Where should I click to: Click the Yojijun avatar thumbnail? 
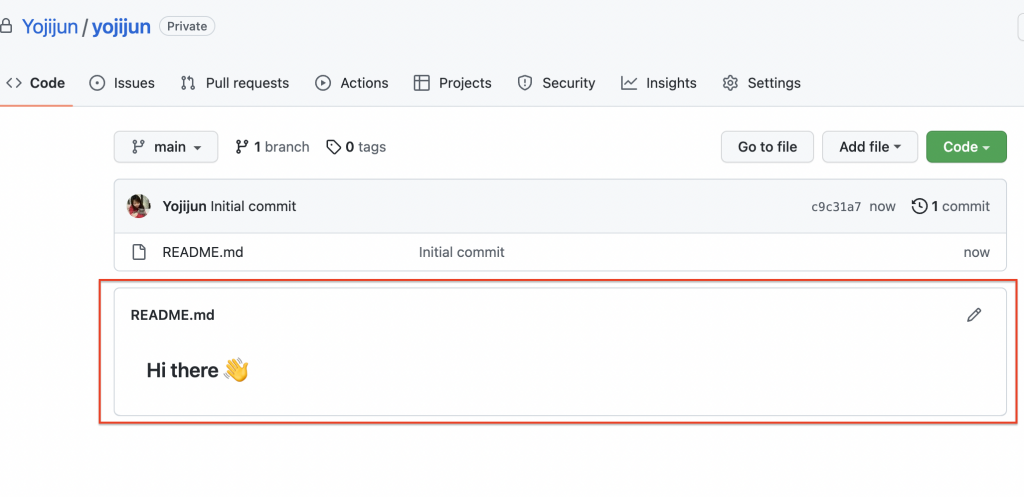click(138, 206)
